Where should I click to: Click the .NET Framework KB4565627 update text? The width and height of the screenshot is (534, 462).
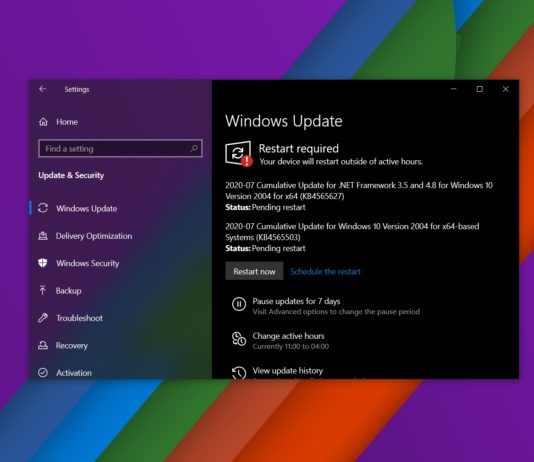pos(359,191)
